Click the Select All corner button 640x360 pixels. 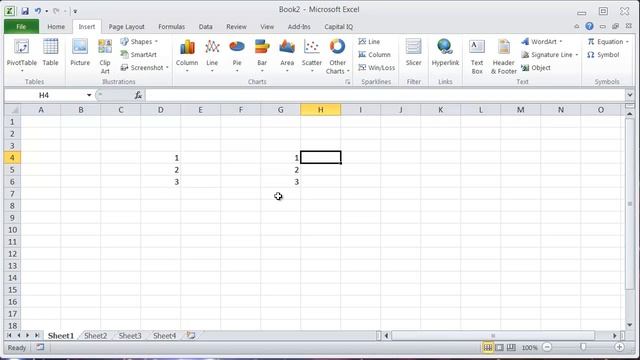click(x=12, y=110)
